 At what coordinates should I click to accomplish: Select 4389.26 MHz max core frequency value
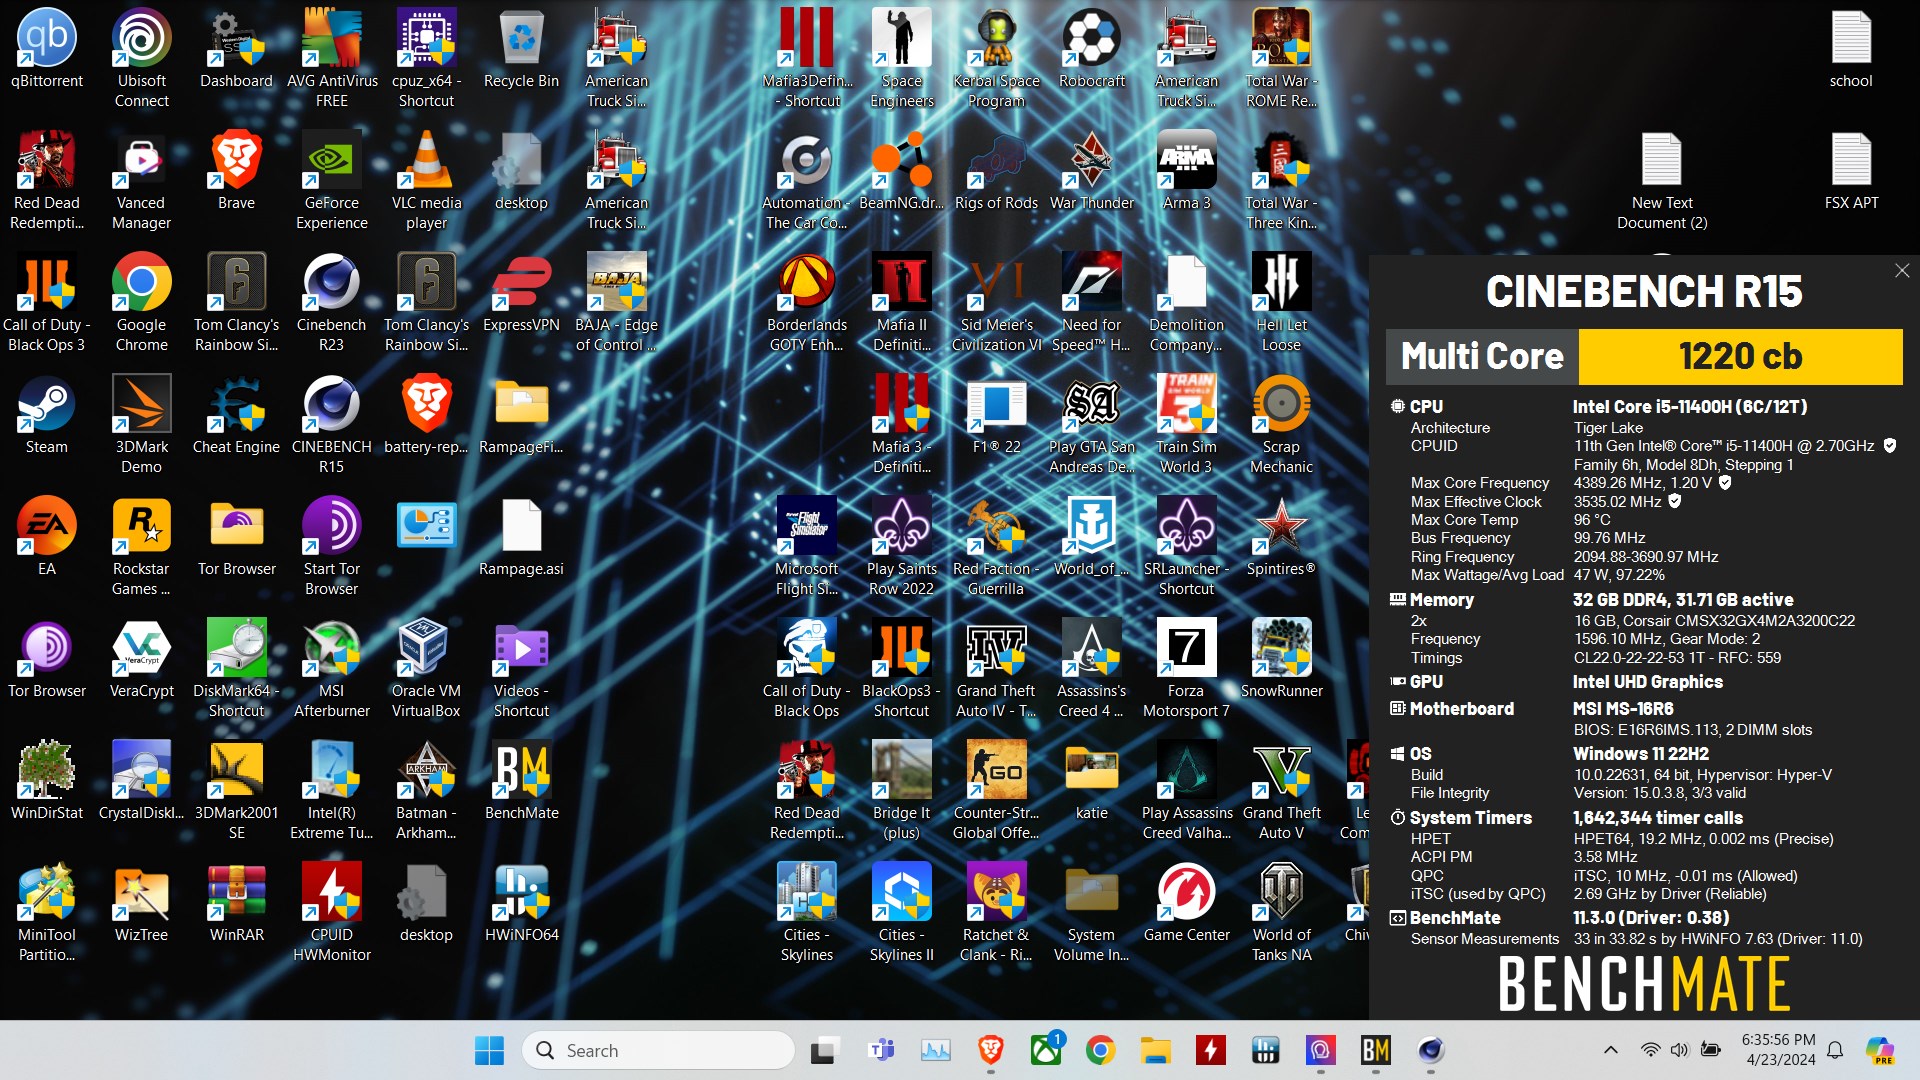1642,483
